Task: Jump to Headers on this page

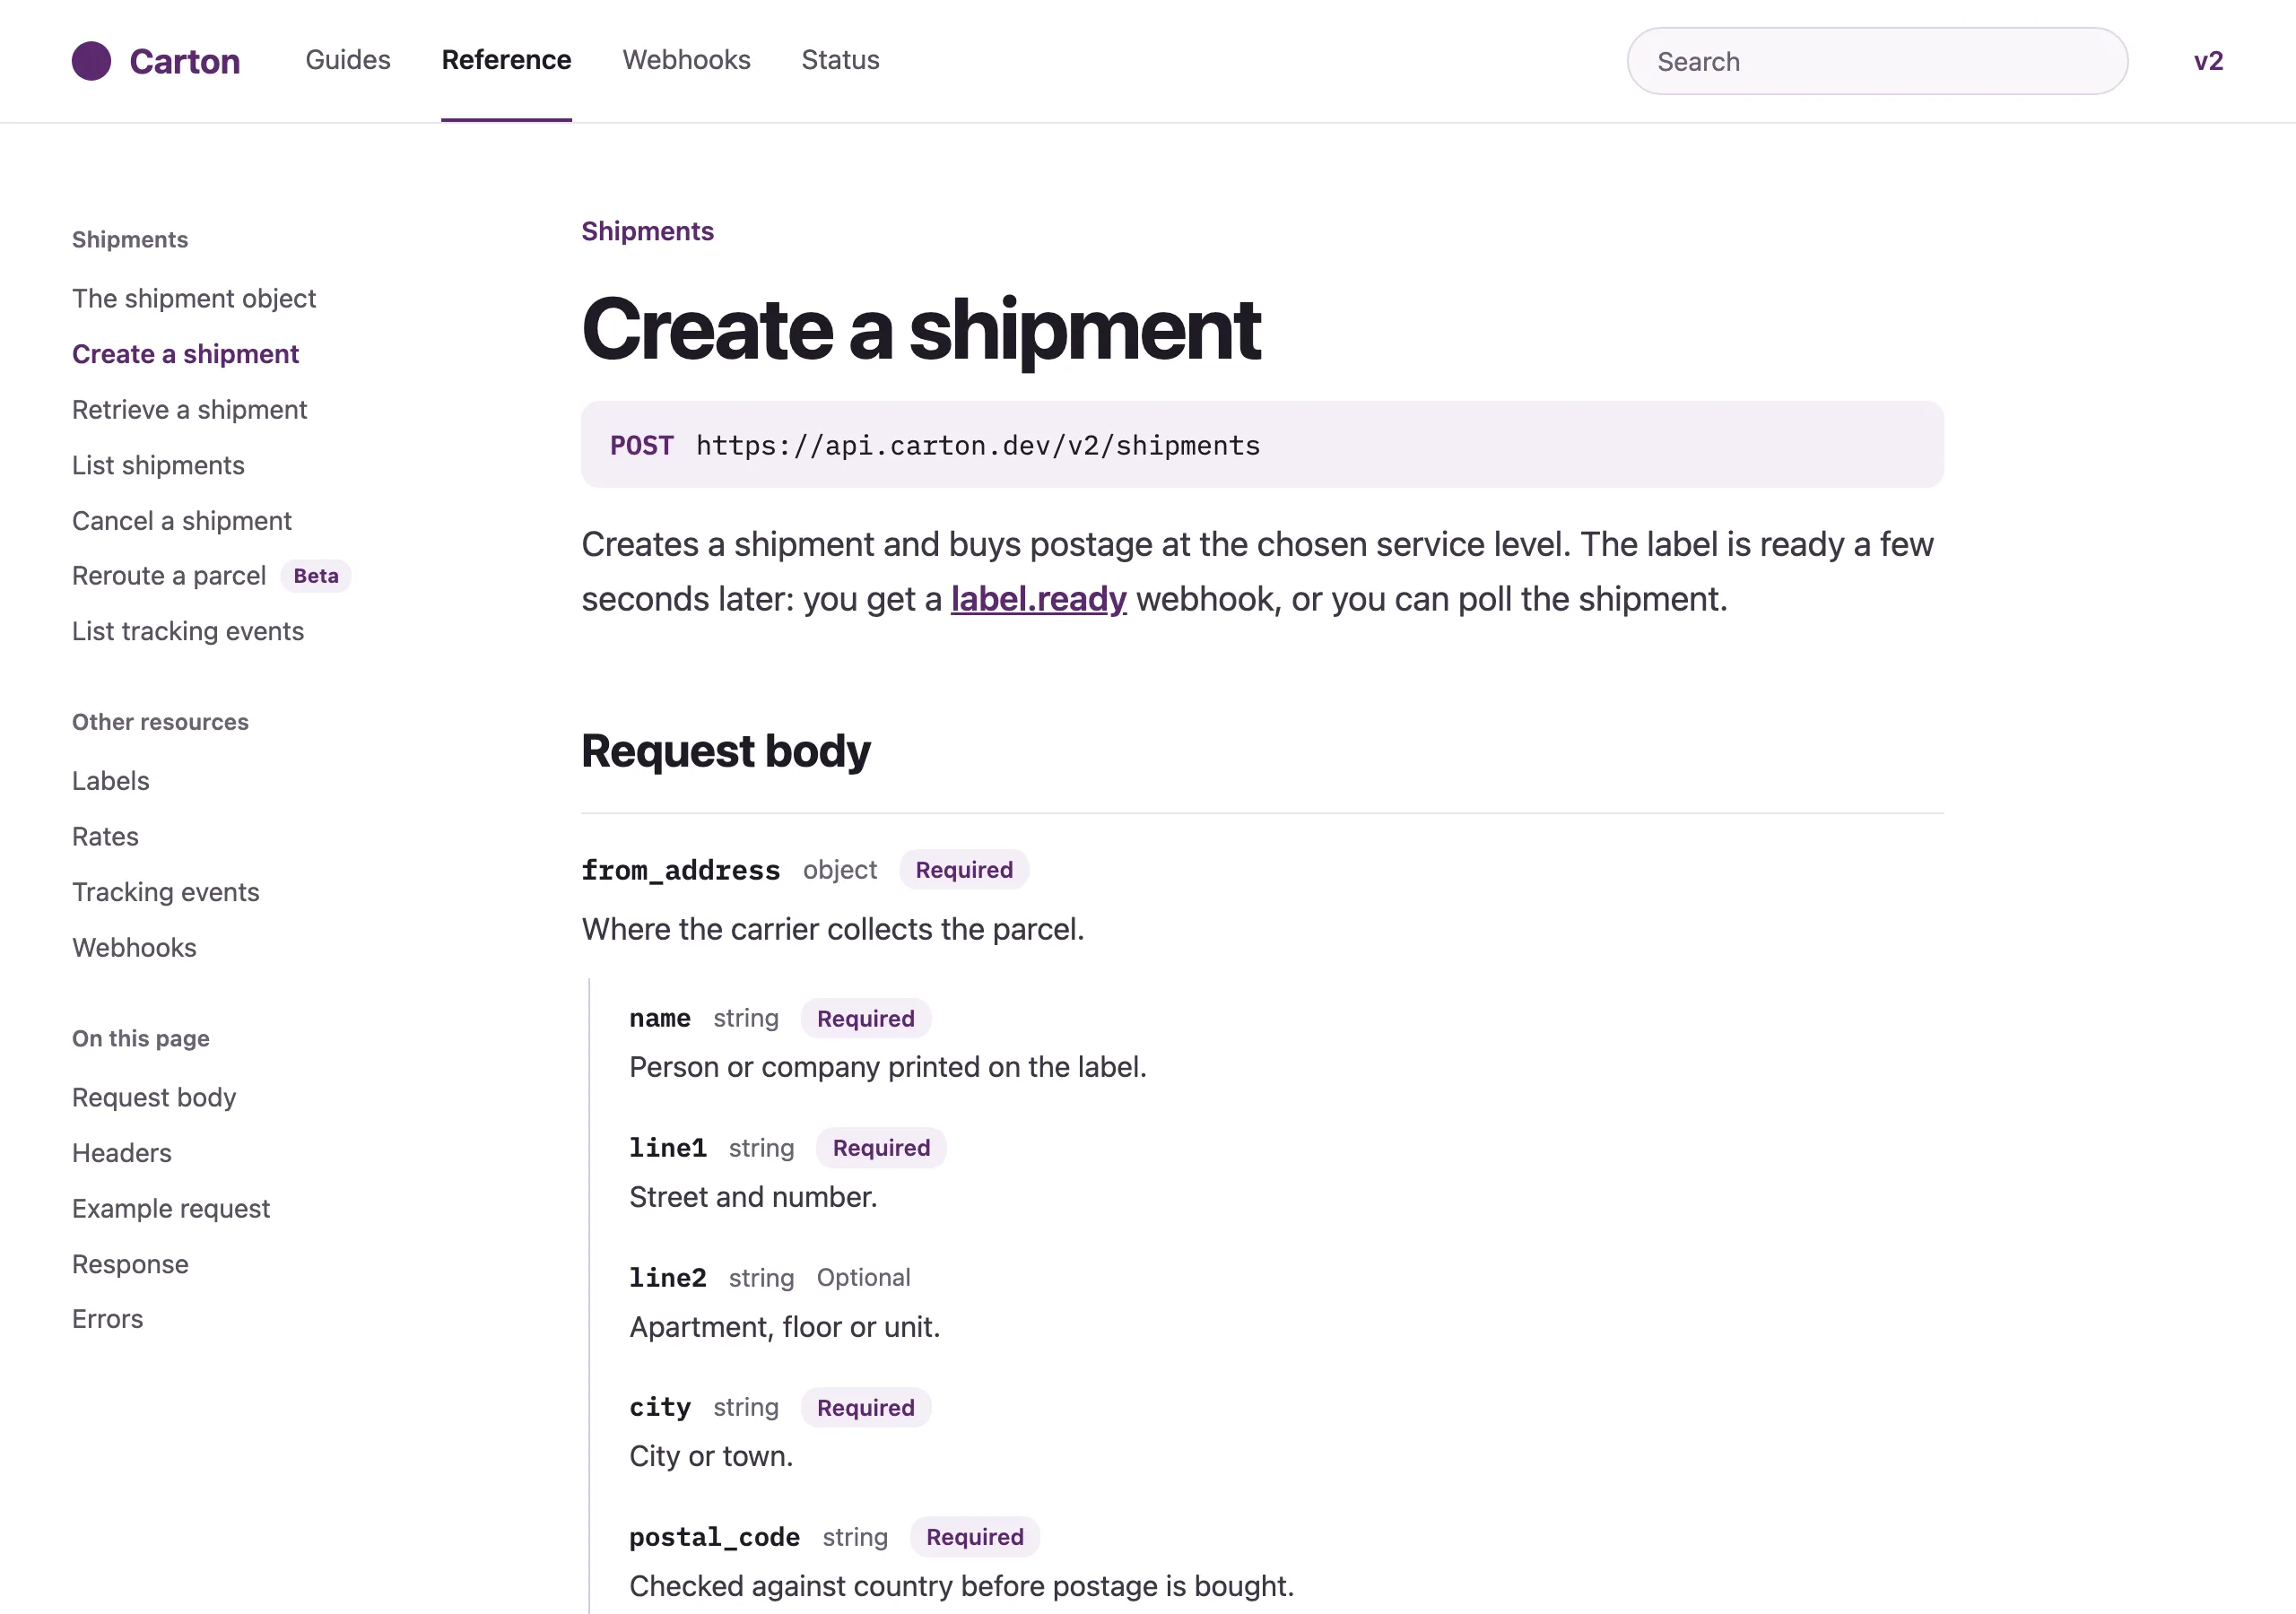Action: click(122, 1153)
